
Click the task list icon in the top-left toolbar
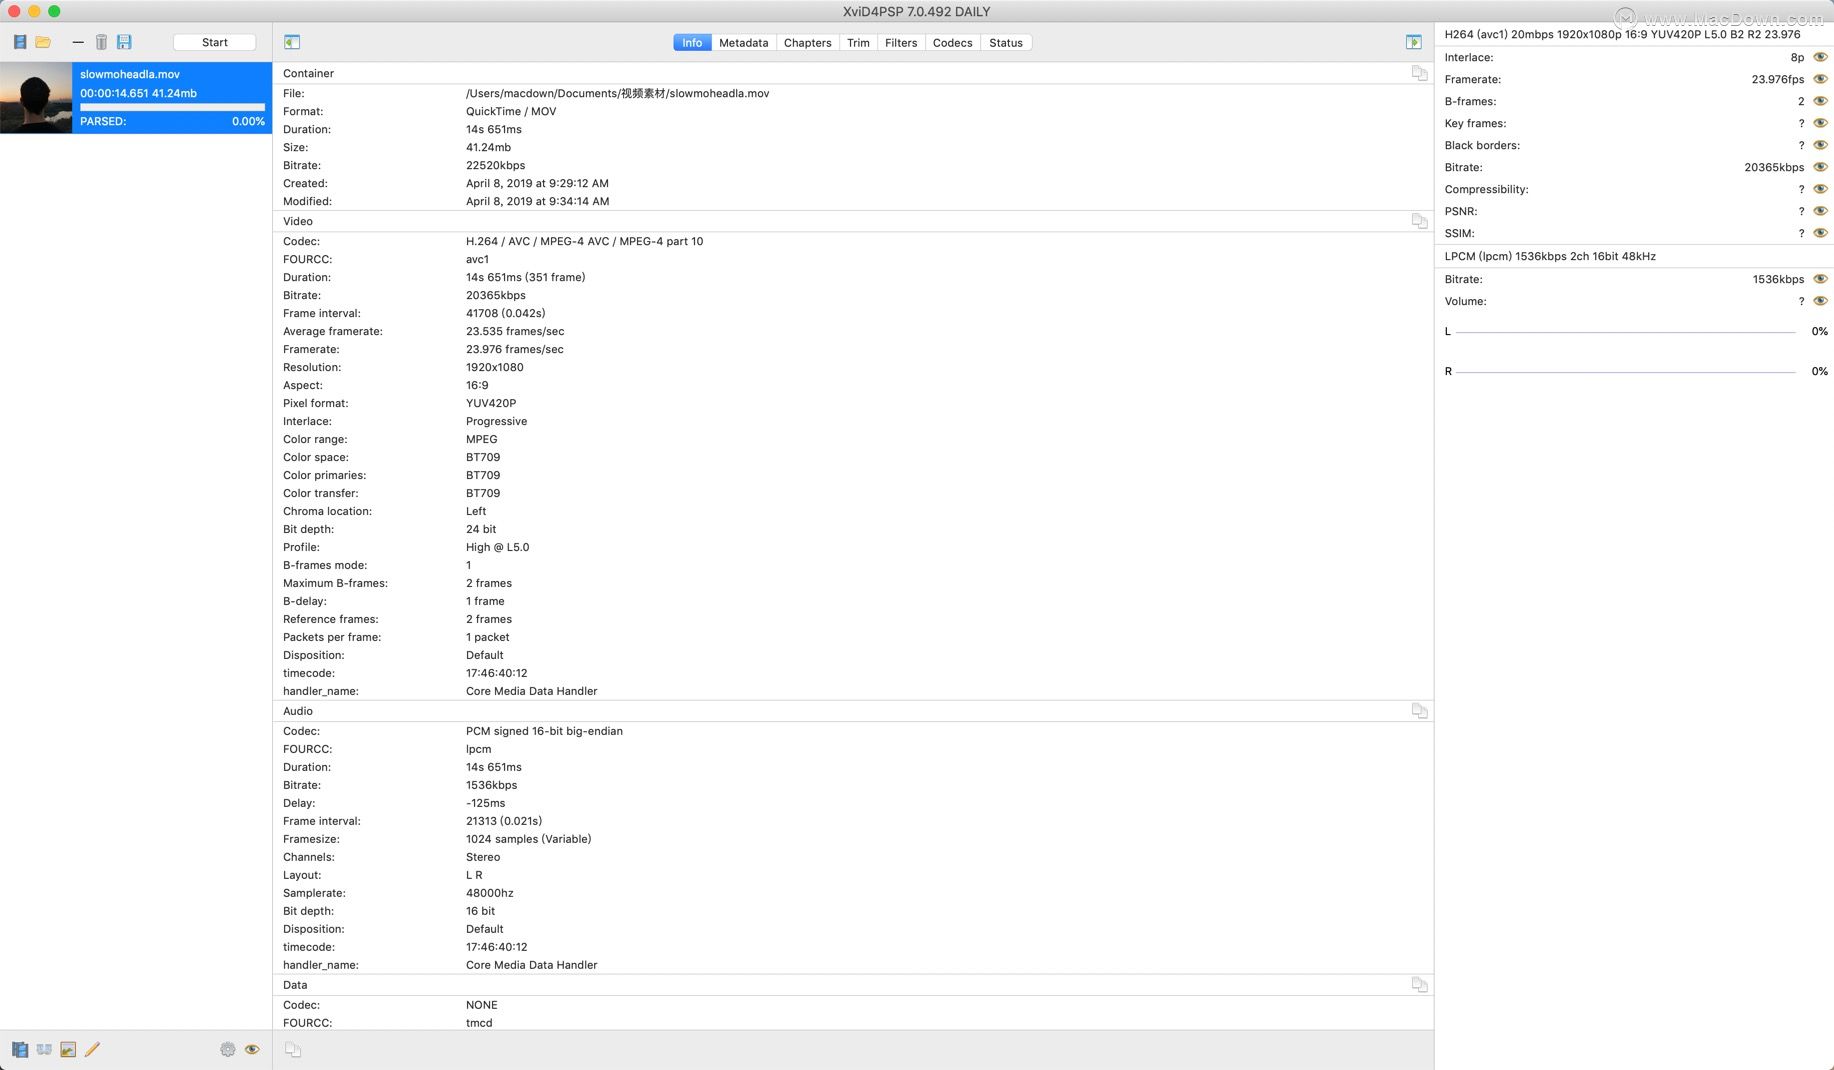(19, 41)
